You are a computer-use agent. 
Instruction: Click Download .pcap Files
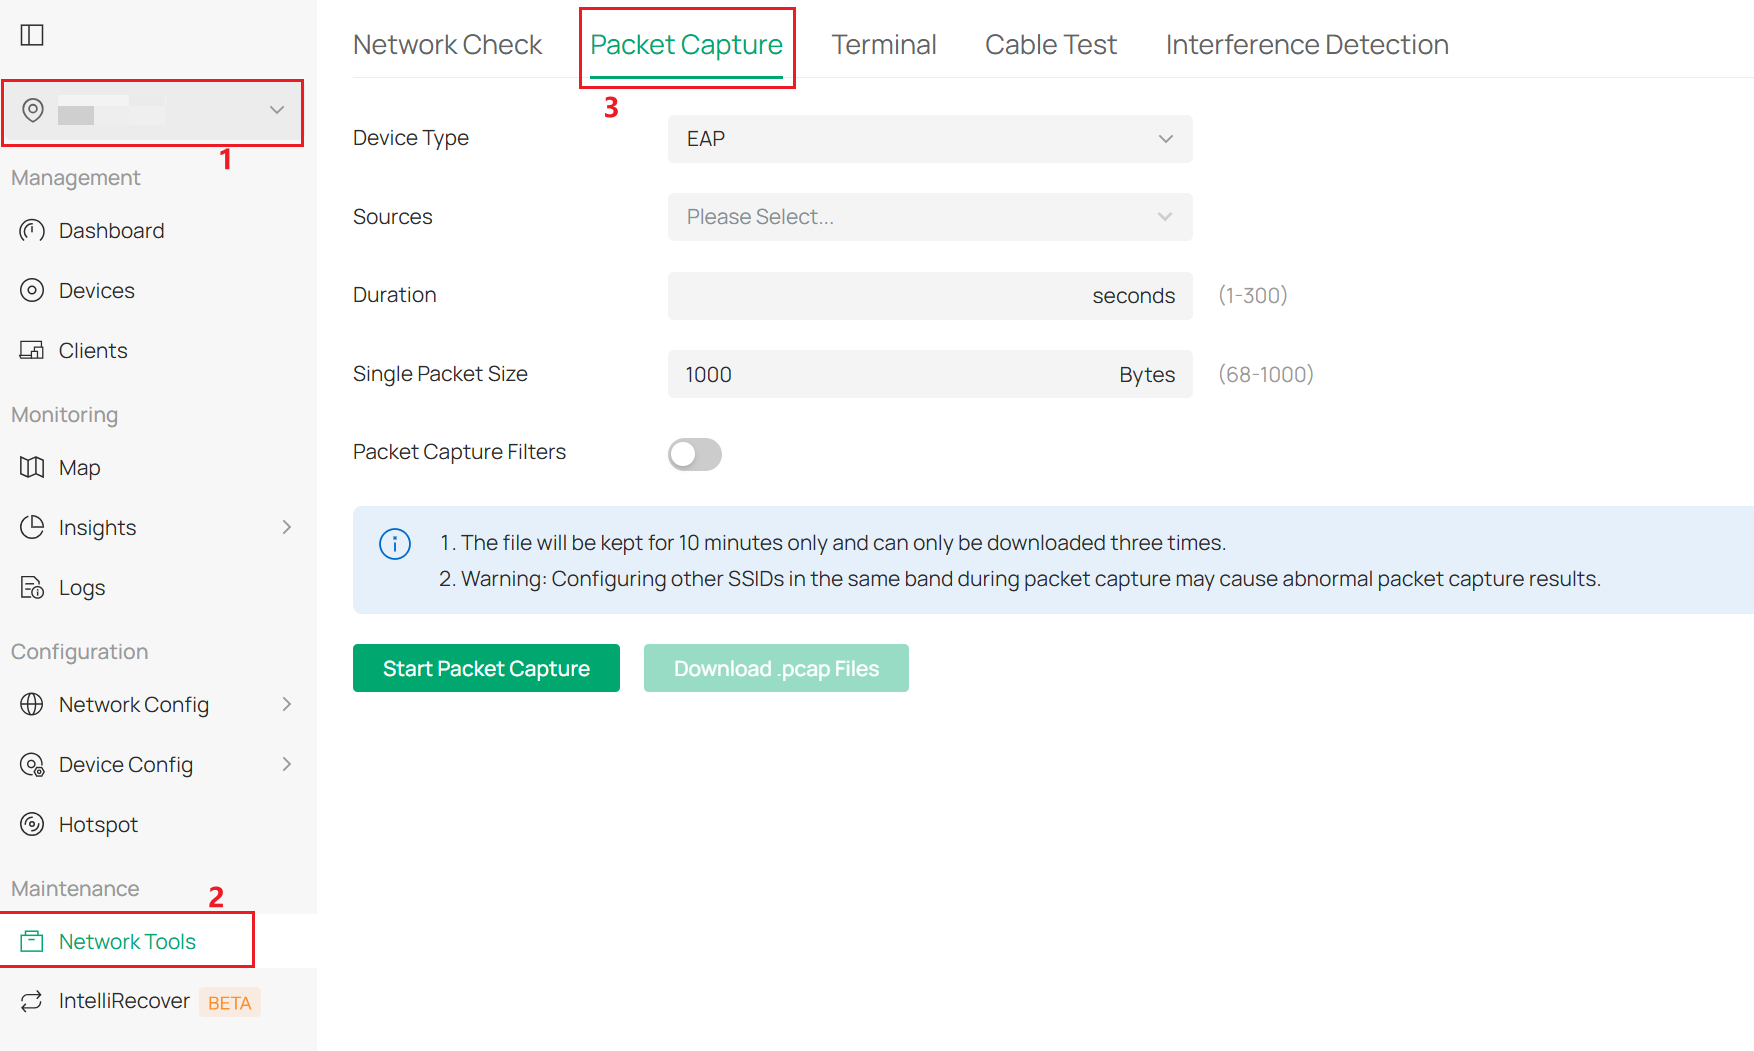[x=776, y=668]
